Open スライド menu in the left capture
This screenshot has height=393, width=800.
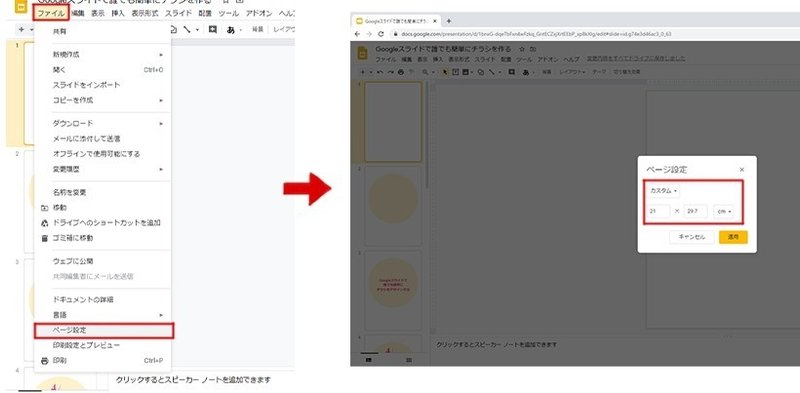coord(179,14)
